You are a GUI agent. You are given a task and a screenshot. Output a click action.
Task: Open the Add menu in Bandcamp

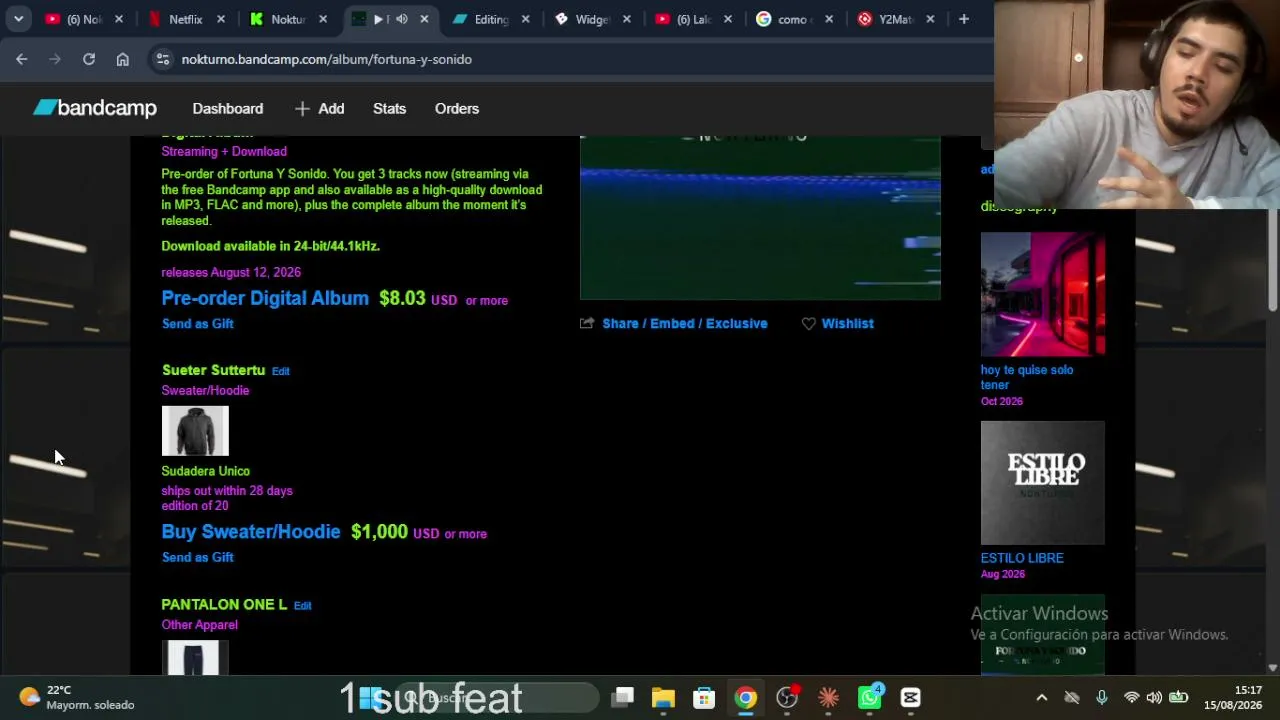click(319, 108)
